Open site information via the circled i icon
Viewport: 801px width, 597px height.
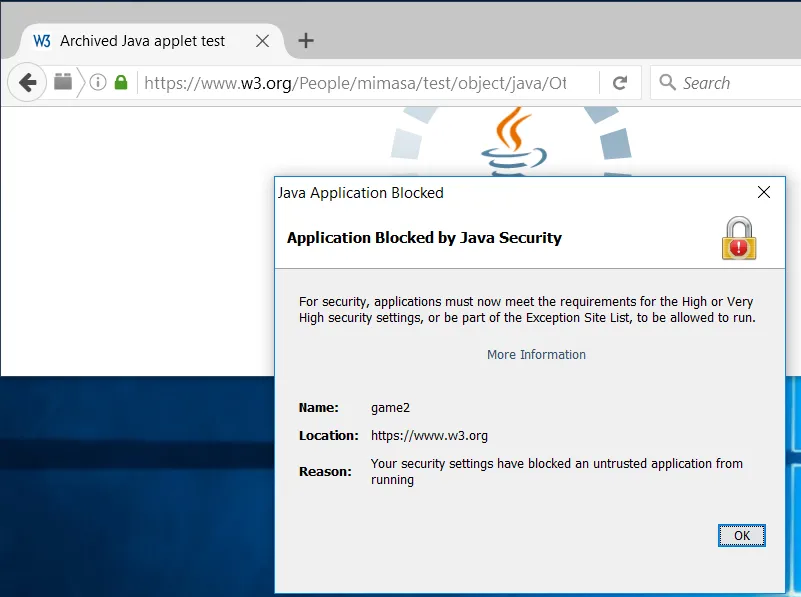(98, 82)
